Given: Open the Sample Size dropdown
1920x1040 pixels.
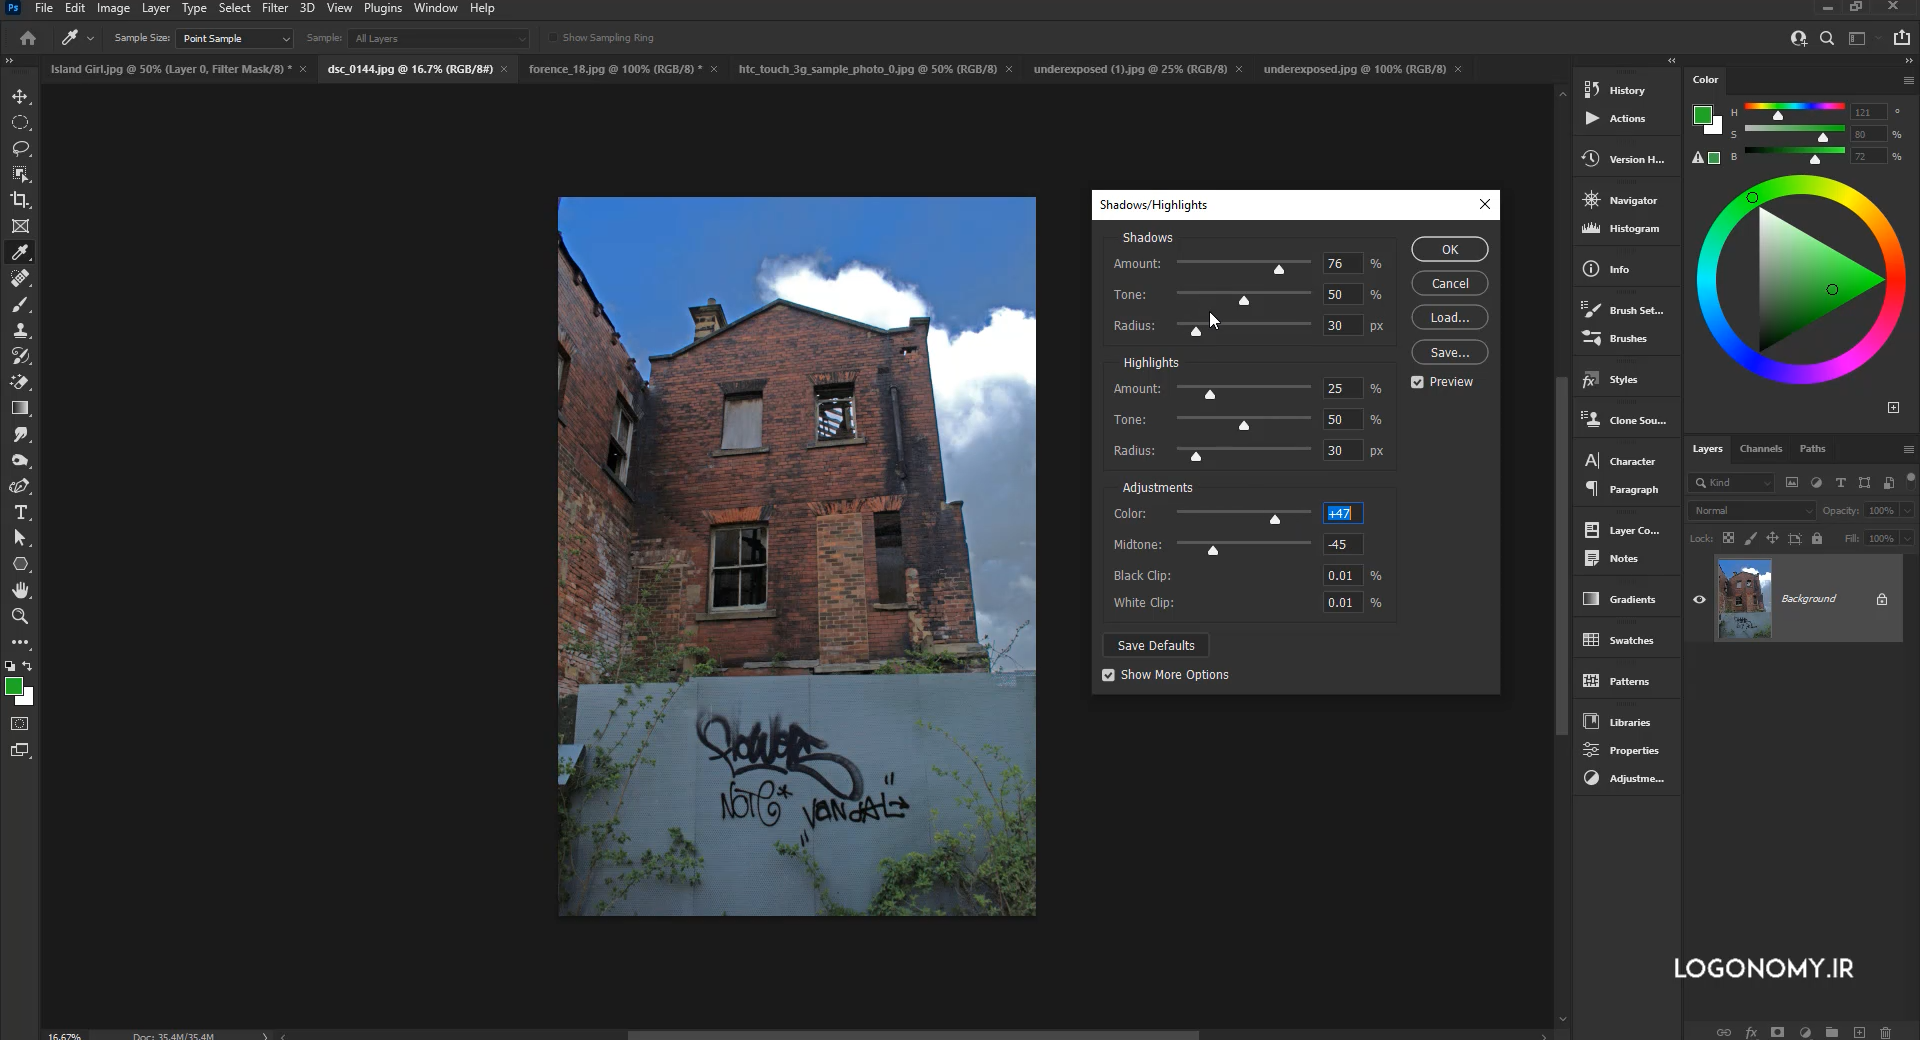Looking at the screenshot, I should coord(235,38).
